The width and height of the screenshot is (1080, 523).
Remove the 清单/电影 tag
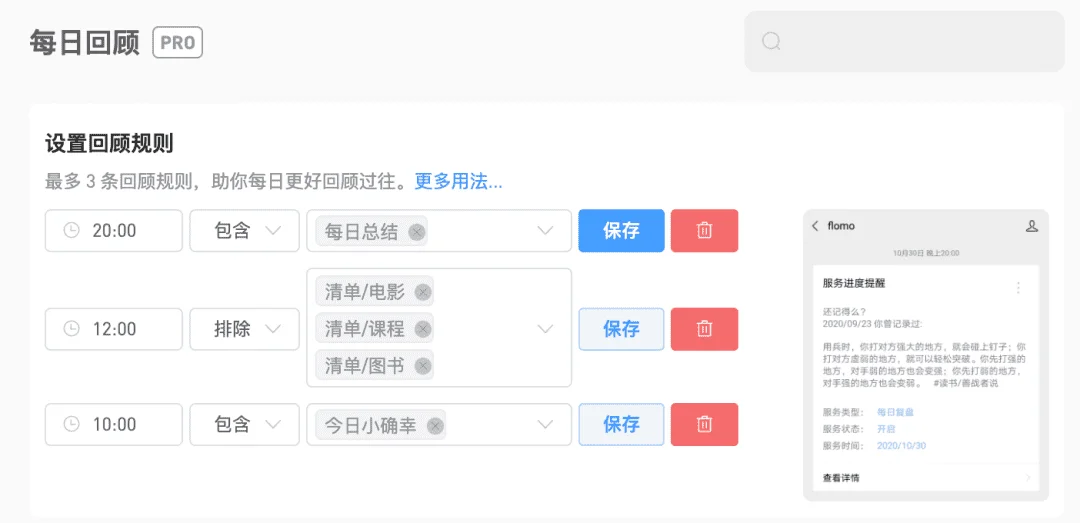click(x=423, y=292)
